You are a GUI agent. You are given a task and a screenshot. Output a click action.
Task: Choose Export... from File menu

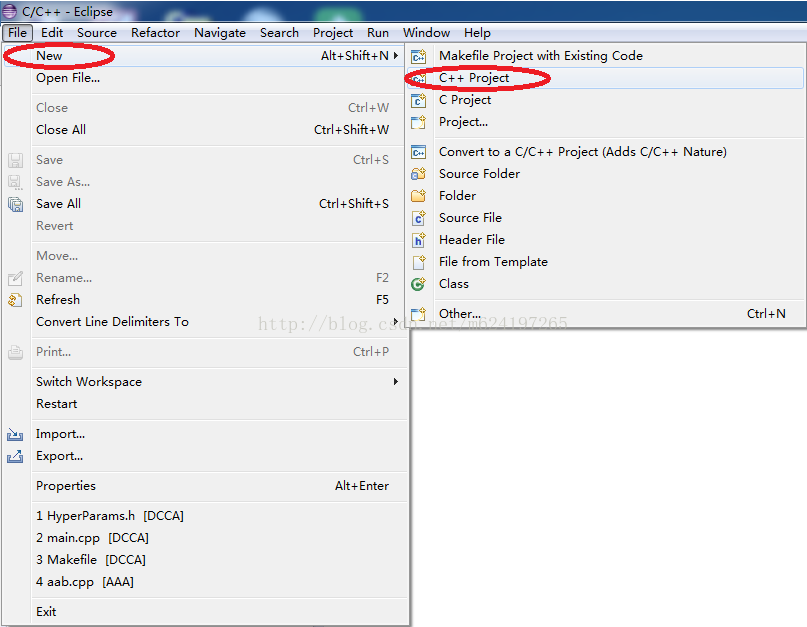click(x=205, y=456)
